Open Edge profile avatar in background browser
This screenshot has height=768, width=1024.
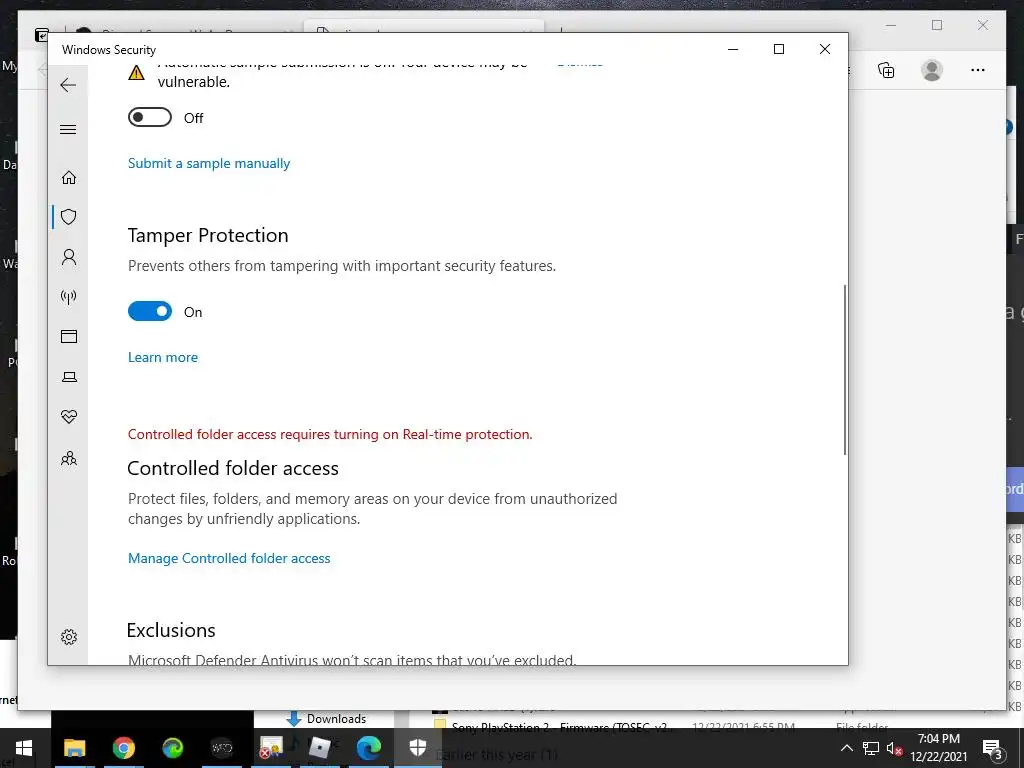(932, 70)
